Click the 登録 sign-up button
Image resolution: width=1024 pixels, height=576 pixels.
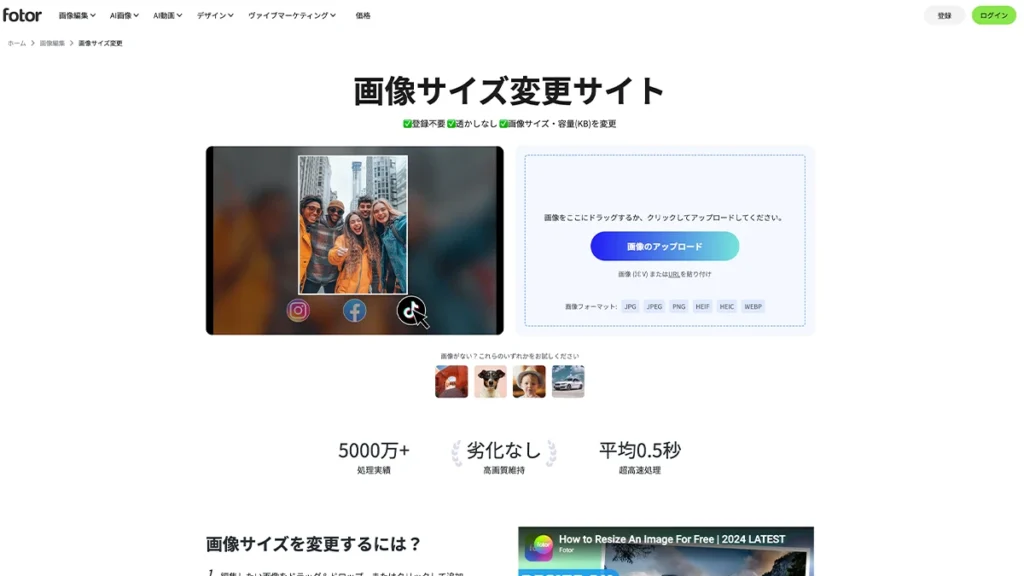point(944,16)
